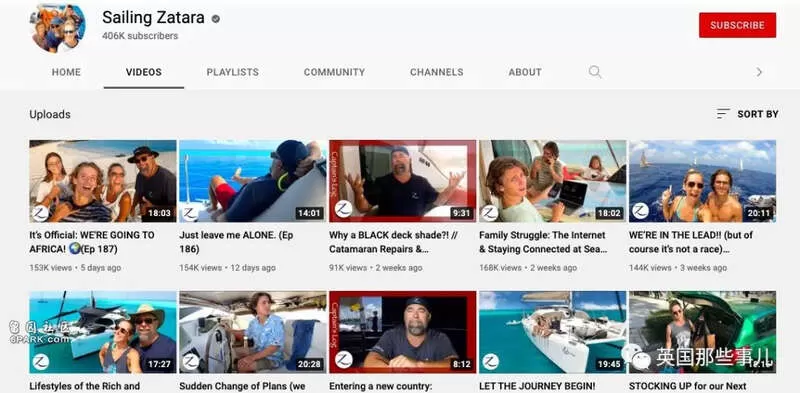Open the SORT BY dropdown

tap(747, 114)
